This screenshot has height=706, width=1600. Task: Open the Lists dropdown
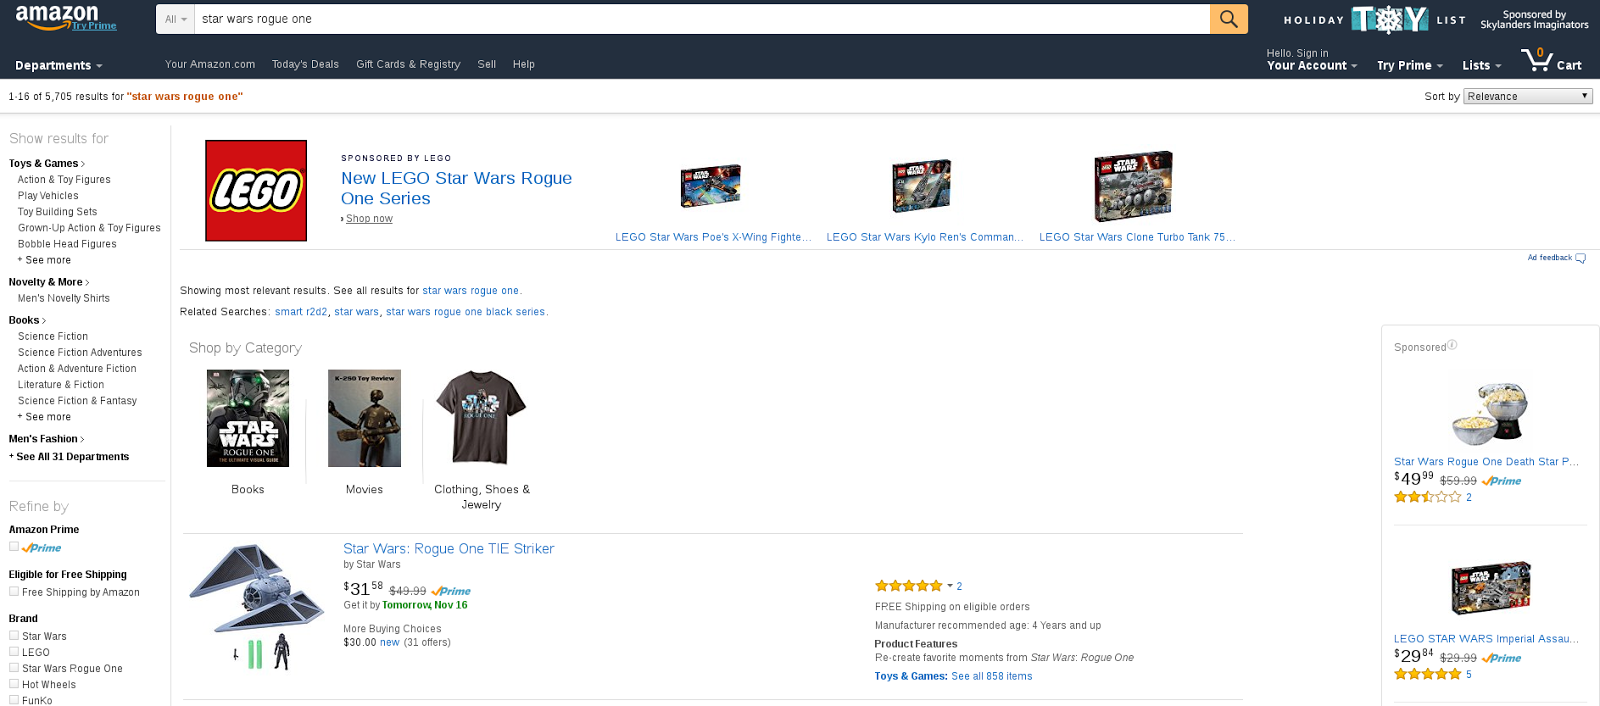1482,65
